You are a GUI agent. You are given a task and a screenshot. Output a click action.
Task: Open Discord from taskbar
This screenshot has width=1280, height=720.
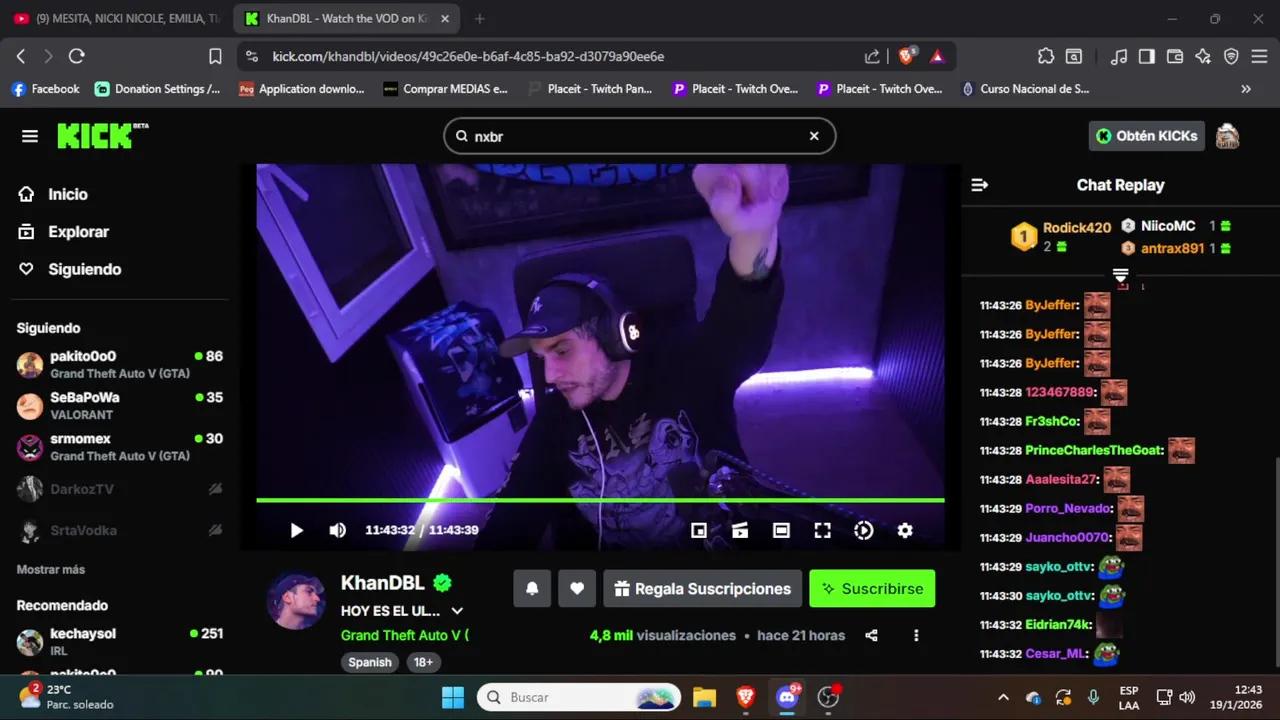(x=787, y=697)
